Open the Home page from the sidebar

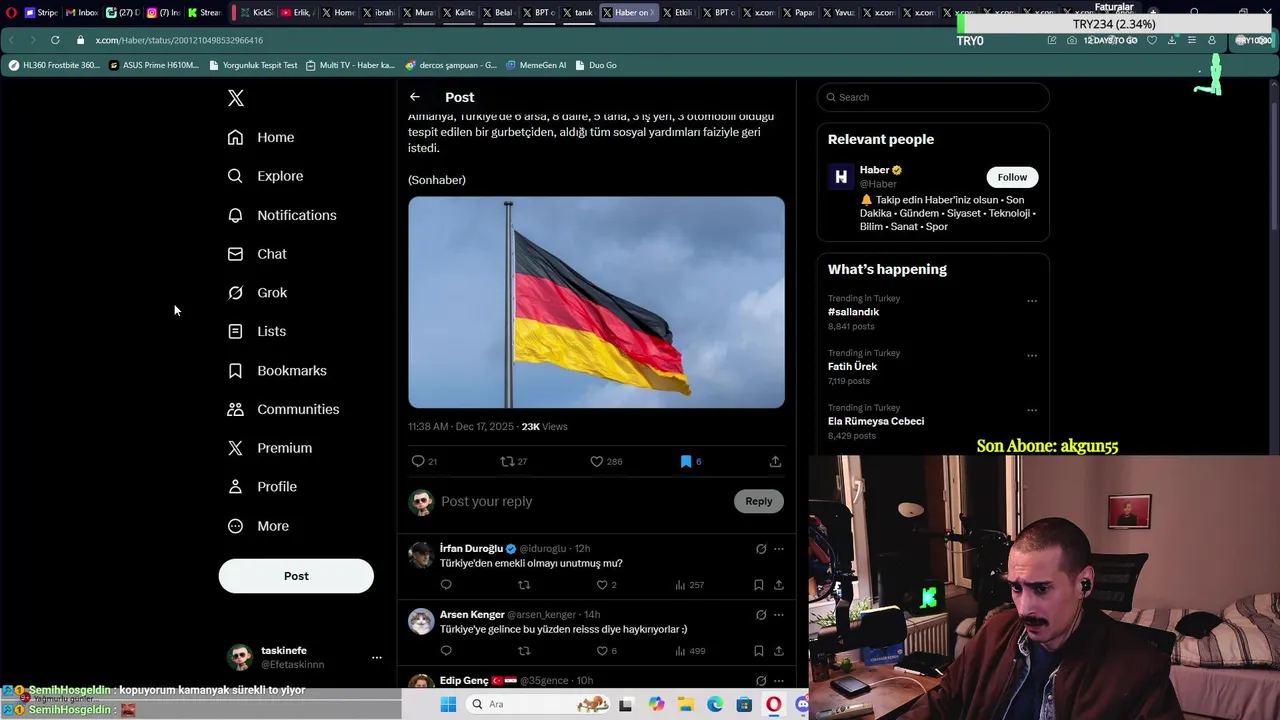[x=261, y=137]
